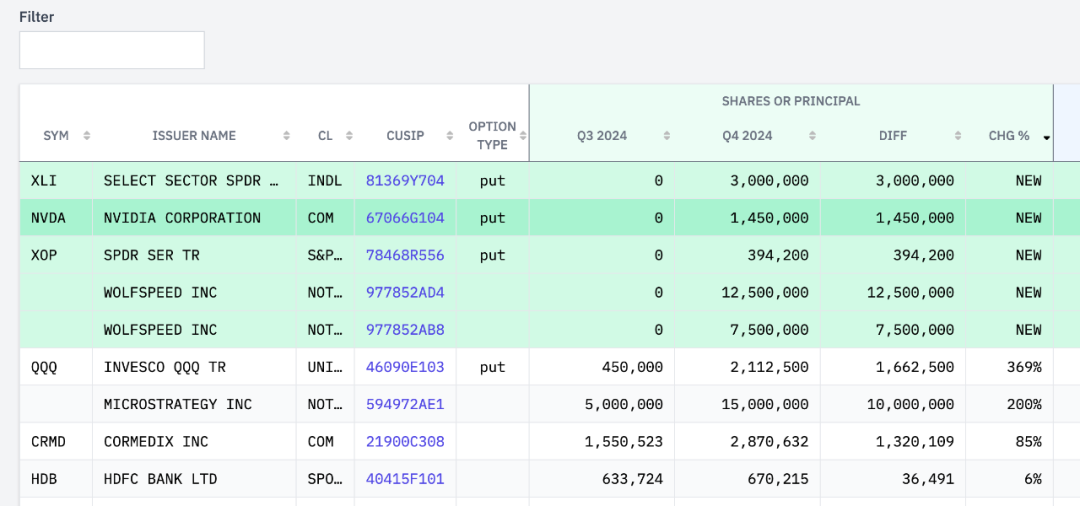Click the DIFF header label
Image resolution: width=1080 pixels, height=506 pixels.
893,136
